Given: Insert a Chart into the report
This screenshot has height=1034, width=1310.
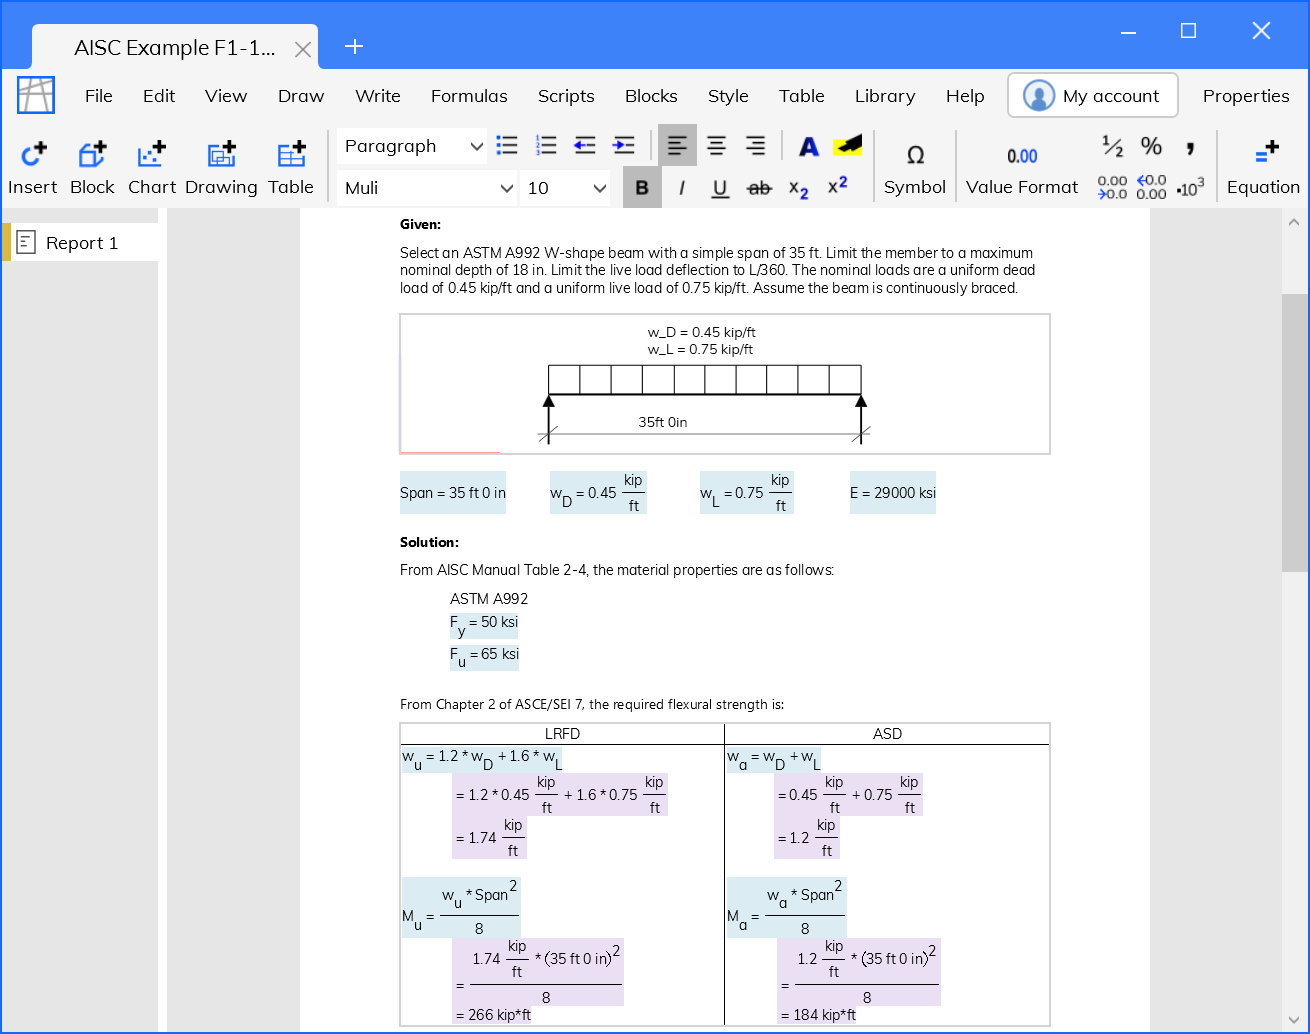Looking at the screenshot, I should pyautogui.click(x=151, y=165).
